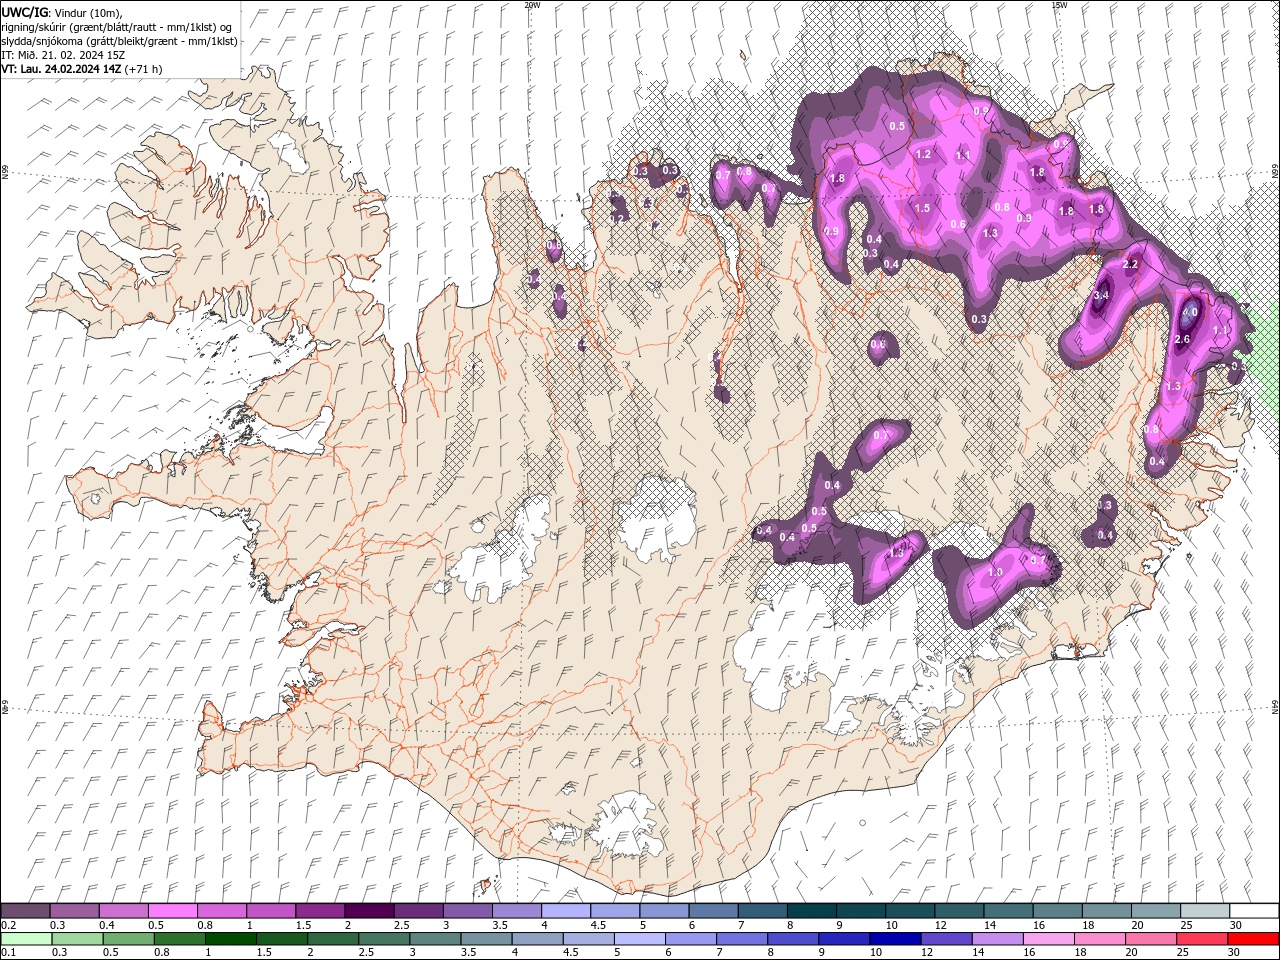This screenshot has width=1280, height=960.
Task: Click the '0.2' label in upper legend row
Action: coord(8,925)
